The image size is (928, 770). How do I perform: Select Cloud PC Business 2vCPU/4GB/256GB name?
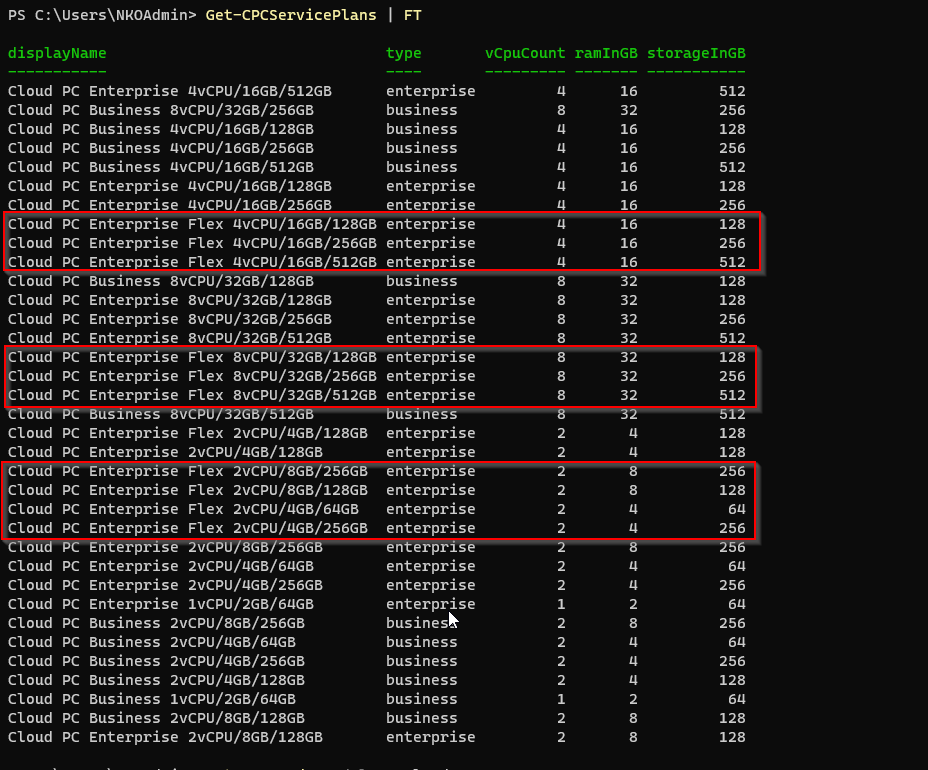(x=156, y=661)
